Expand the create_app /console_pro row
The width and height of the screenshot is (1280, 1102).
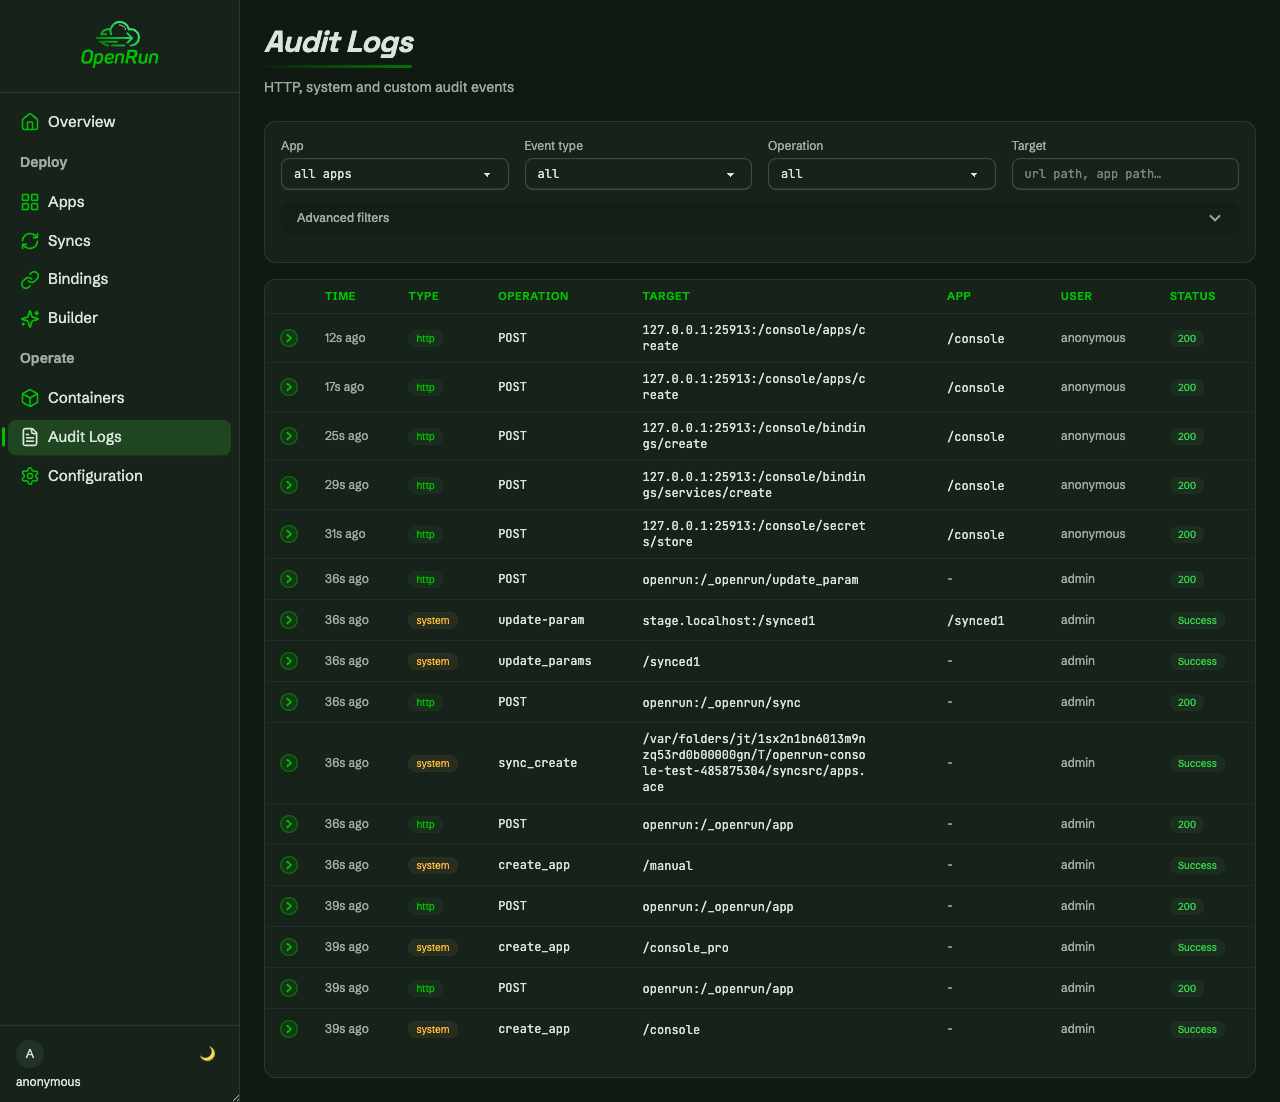coord(289,947)
